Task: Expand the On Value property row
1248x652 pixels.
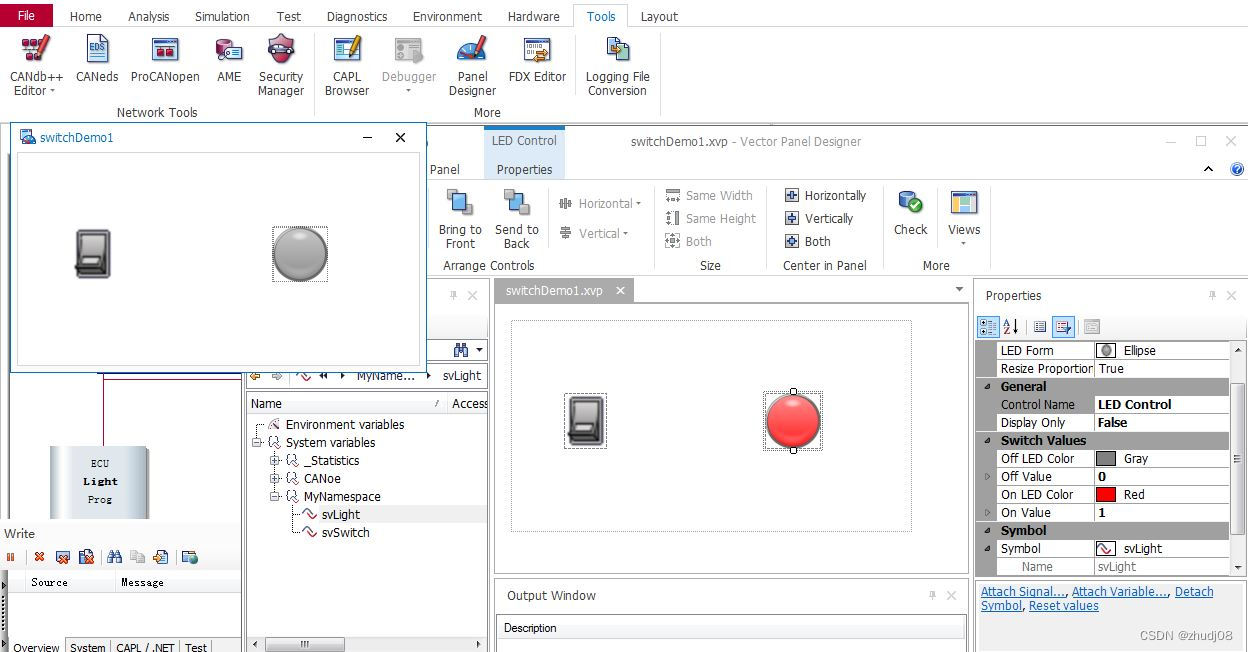Action: point(988,513)
